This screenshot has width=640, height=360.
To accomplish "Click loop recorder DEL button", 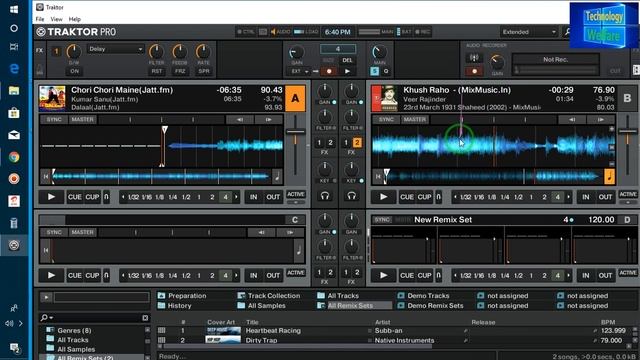I will point(347,60).
